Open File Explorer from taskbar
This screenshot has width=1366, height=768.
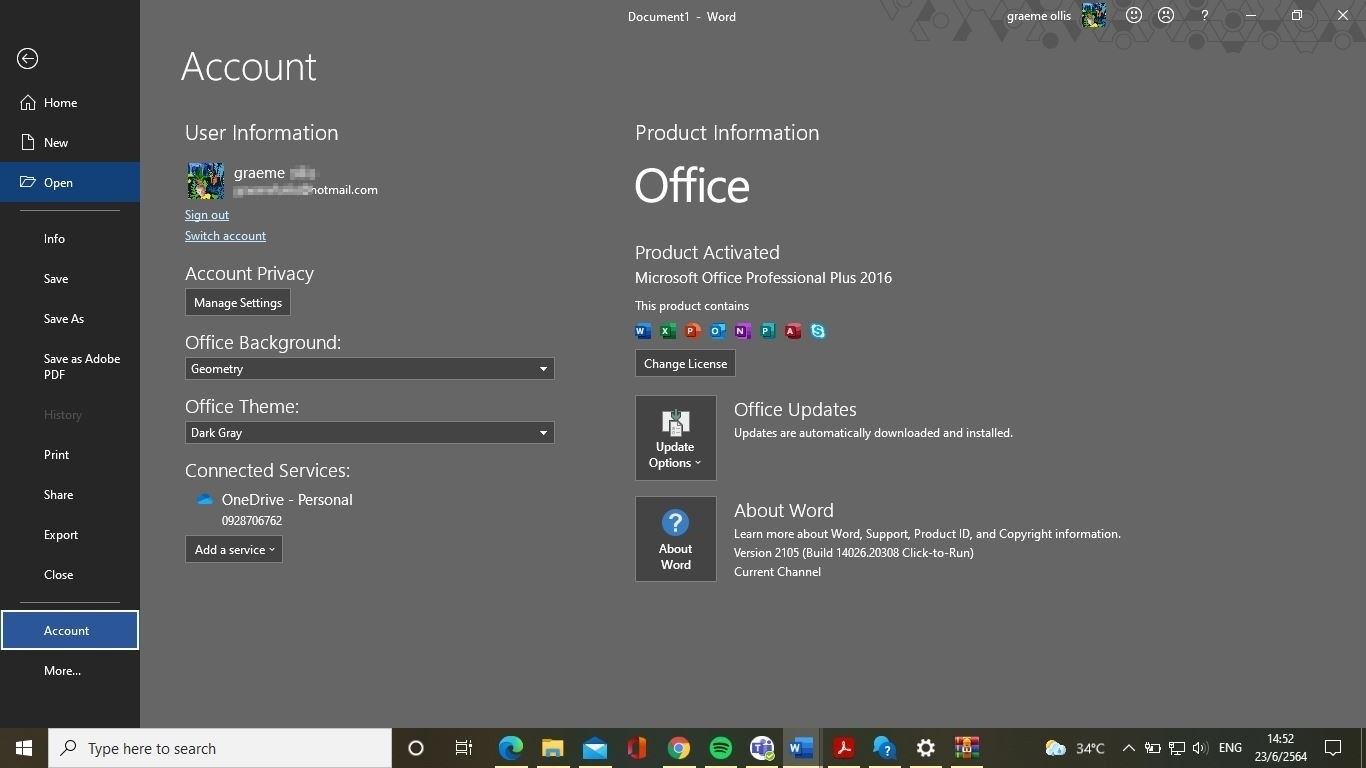pos(553,748)
